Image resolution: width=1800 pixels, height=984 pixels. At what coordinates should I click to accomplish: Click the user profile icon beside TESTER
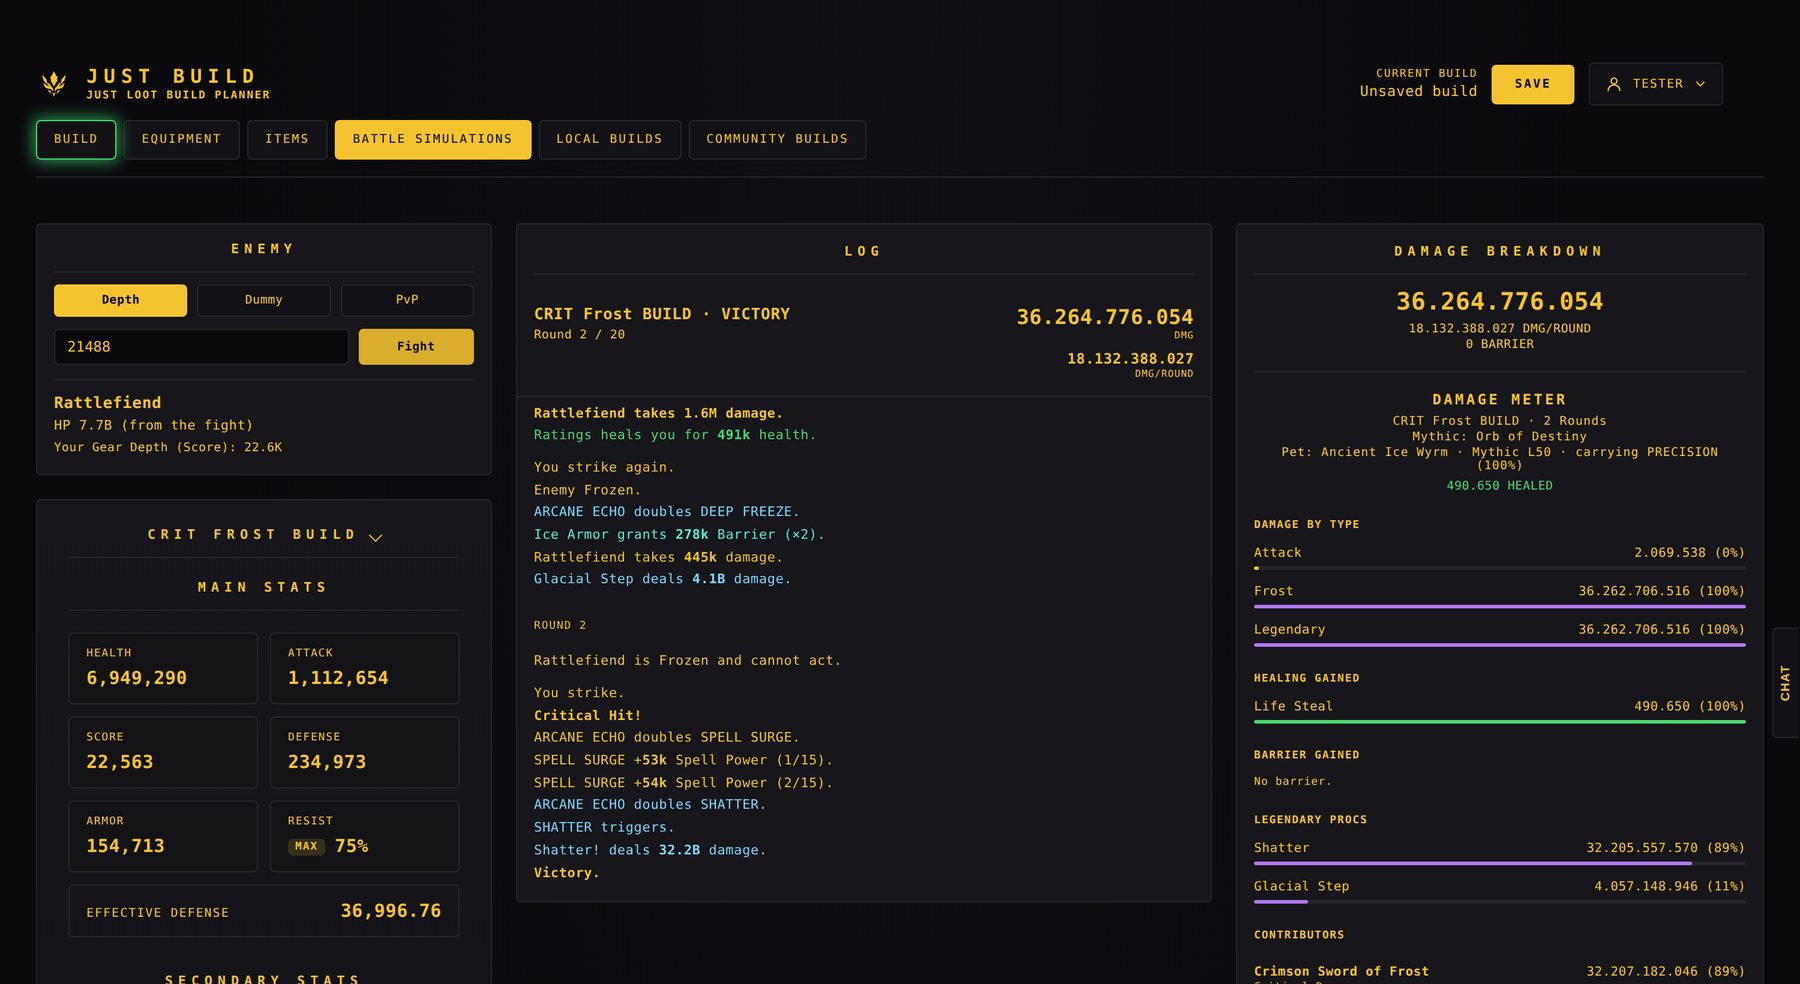(x=1613, y=84)
